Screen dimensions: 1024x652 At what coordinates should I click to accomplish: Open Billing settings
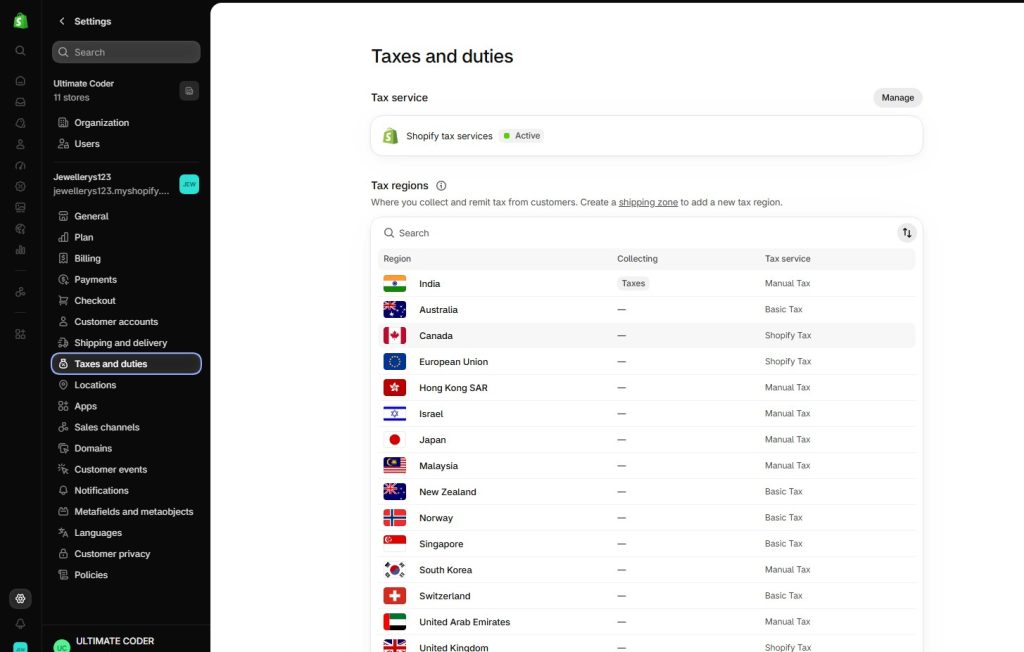126,258
